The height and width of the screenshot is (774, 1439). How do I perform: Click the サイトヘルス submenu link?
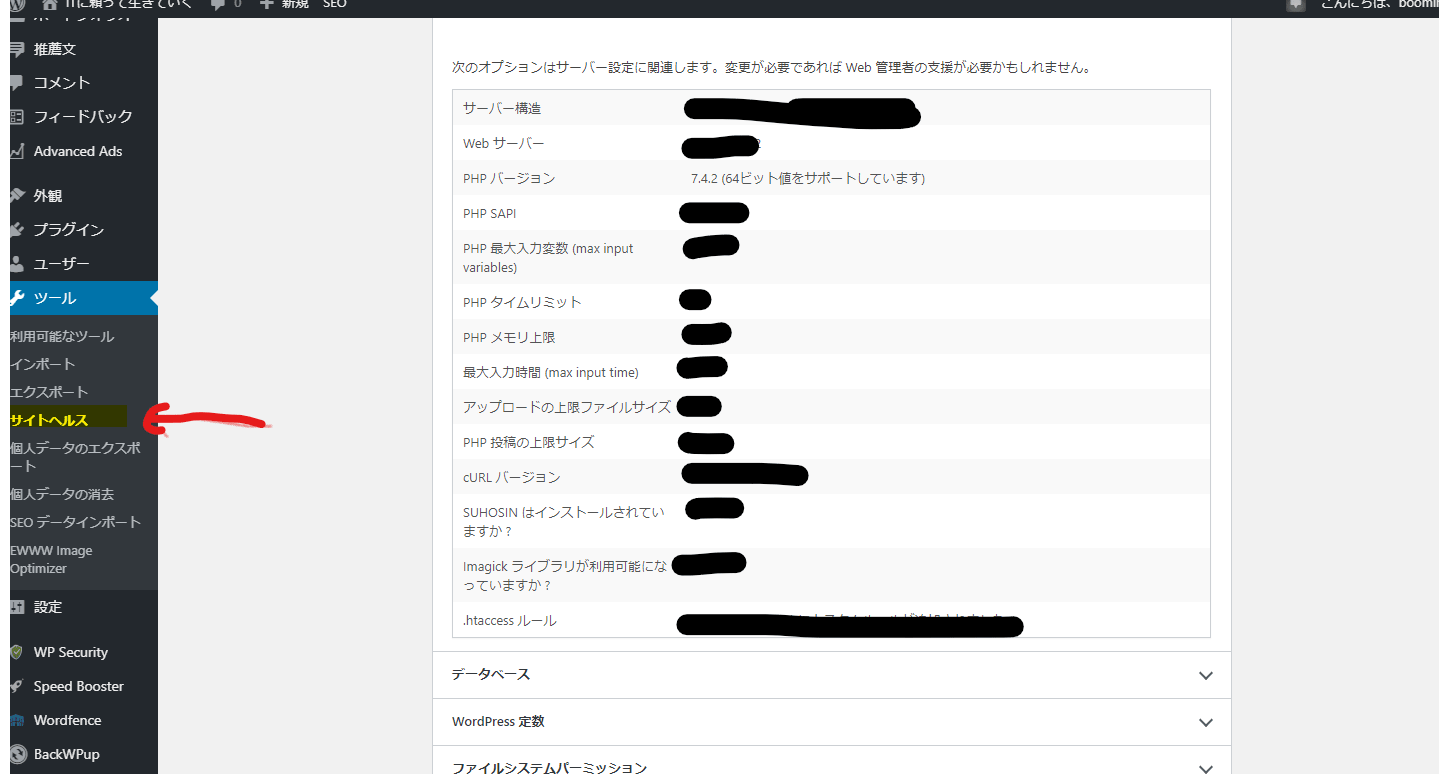[49, 420]
